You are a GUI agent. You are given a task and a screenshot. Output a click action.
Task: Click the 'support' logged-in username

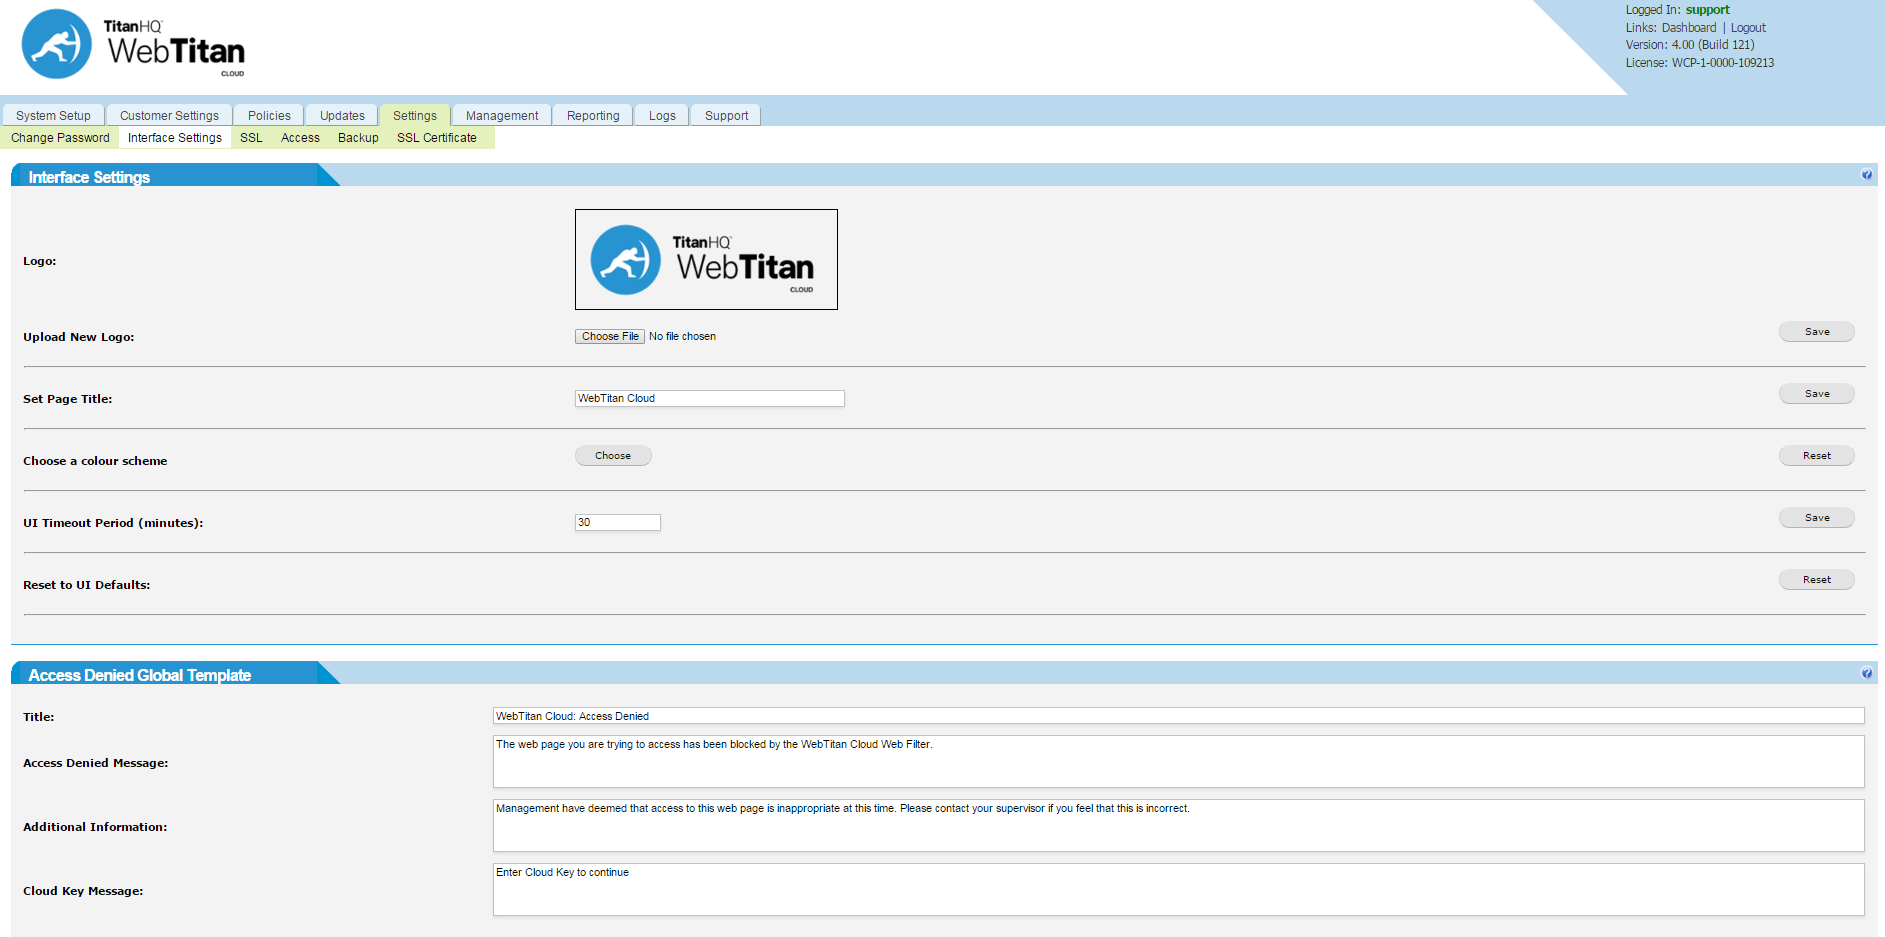point(1707,10)
